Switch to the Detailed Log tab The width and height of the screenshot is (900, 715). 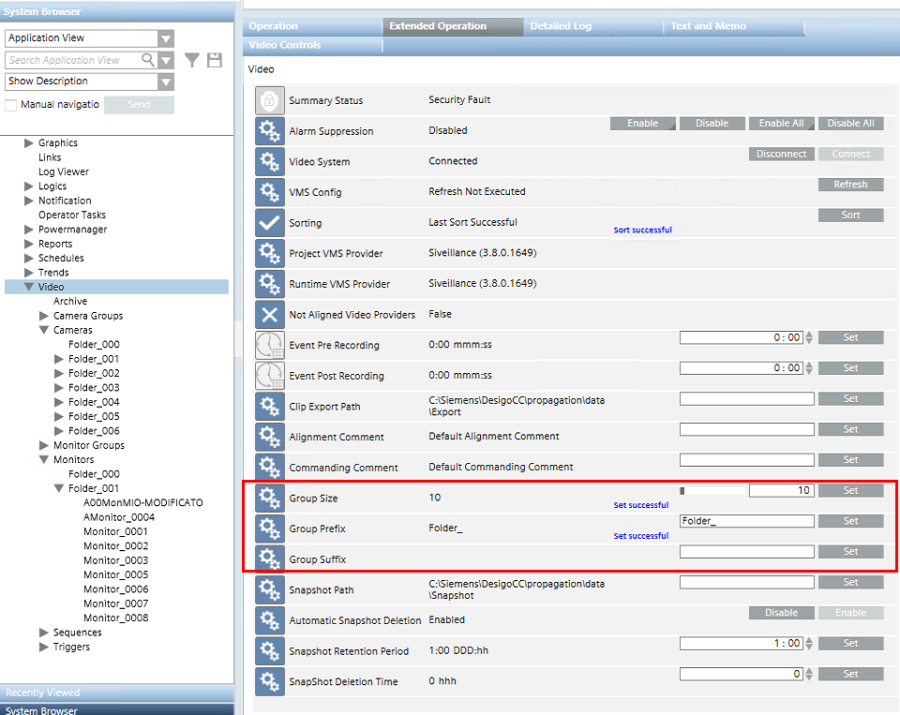560,26
